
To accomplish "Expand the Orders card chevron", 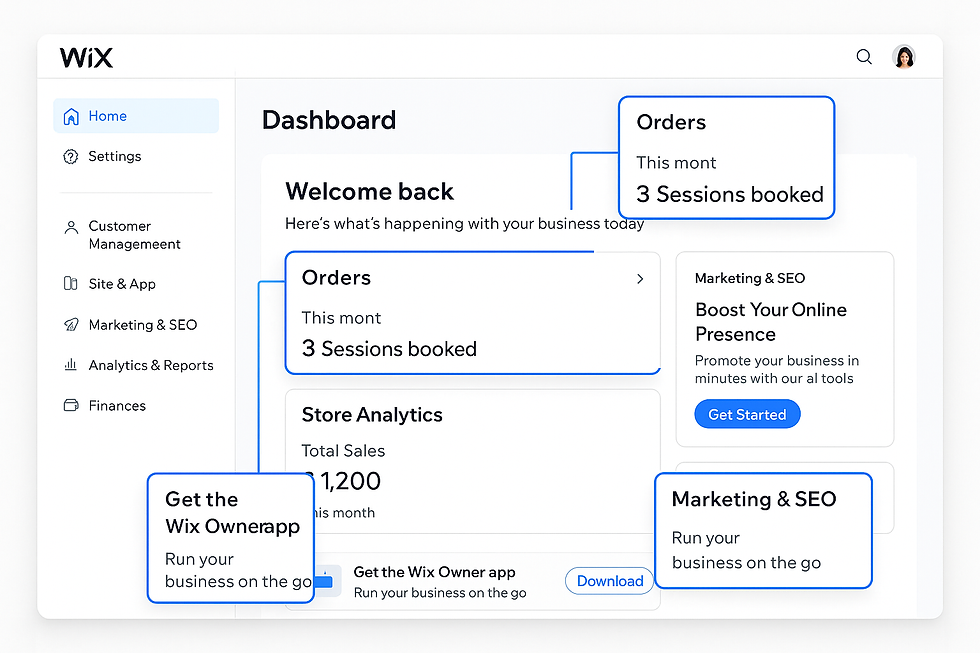I will (640, 279).
